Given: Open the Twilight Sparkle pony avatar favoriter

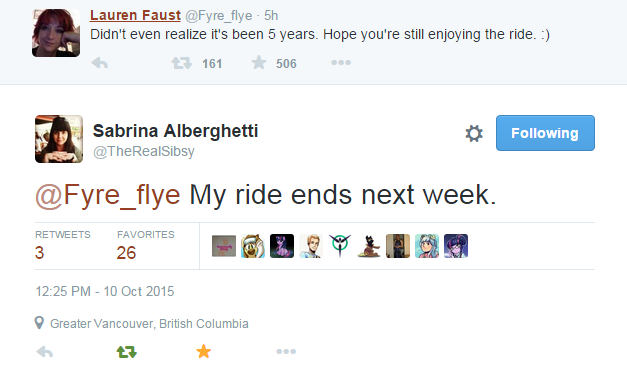Looking at the screenshot, I should (x=282, y=246).
